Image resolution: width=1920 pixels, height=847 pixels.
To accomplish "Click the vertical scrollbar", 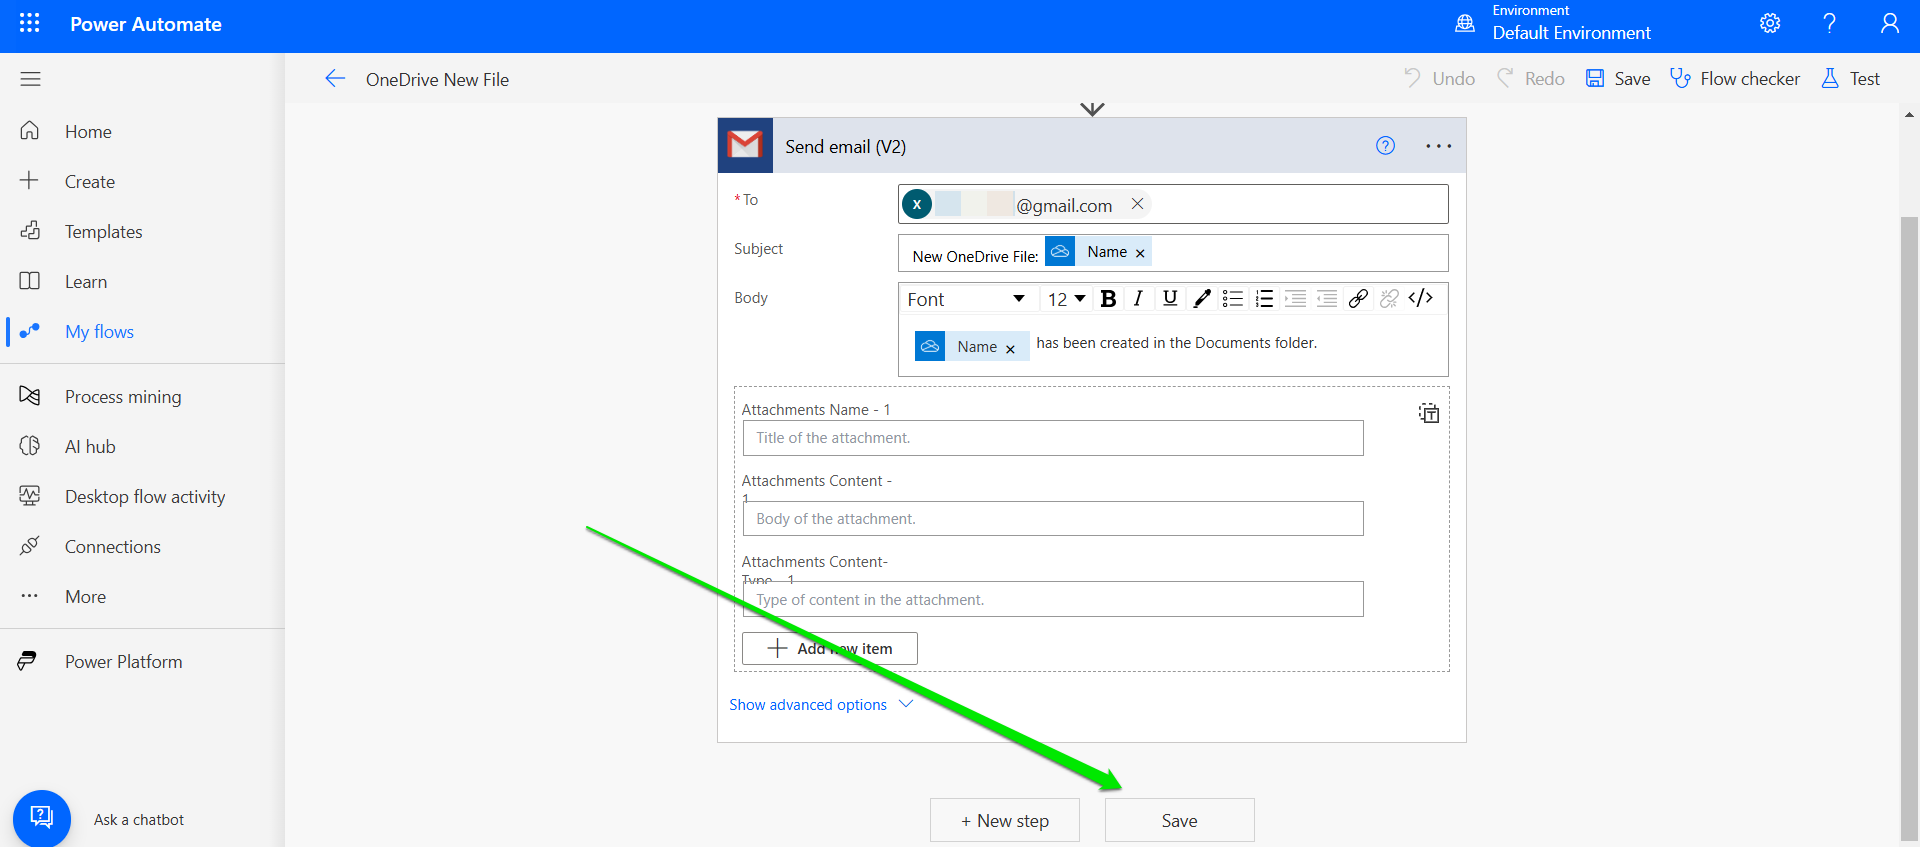I will click(x=1909, y=528).
